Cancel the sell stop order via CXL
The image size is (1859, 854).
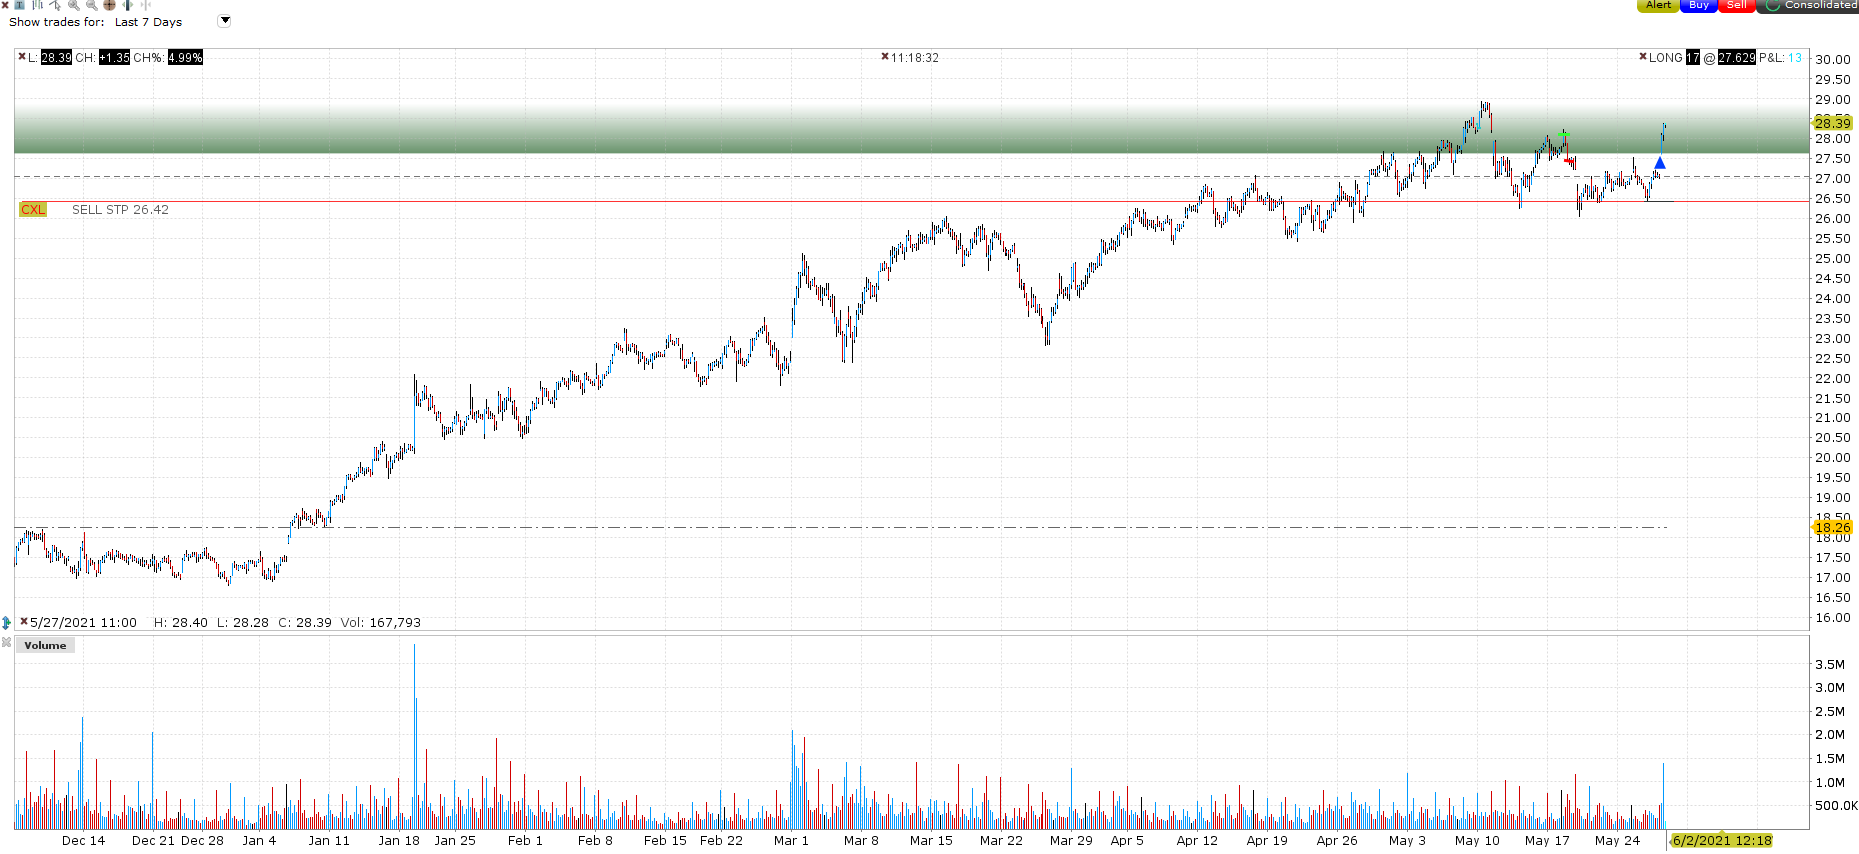(x=33, y=209)
